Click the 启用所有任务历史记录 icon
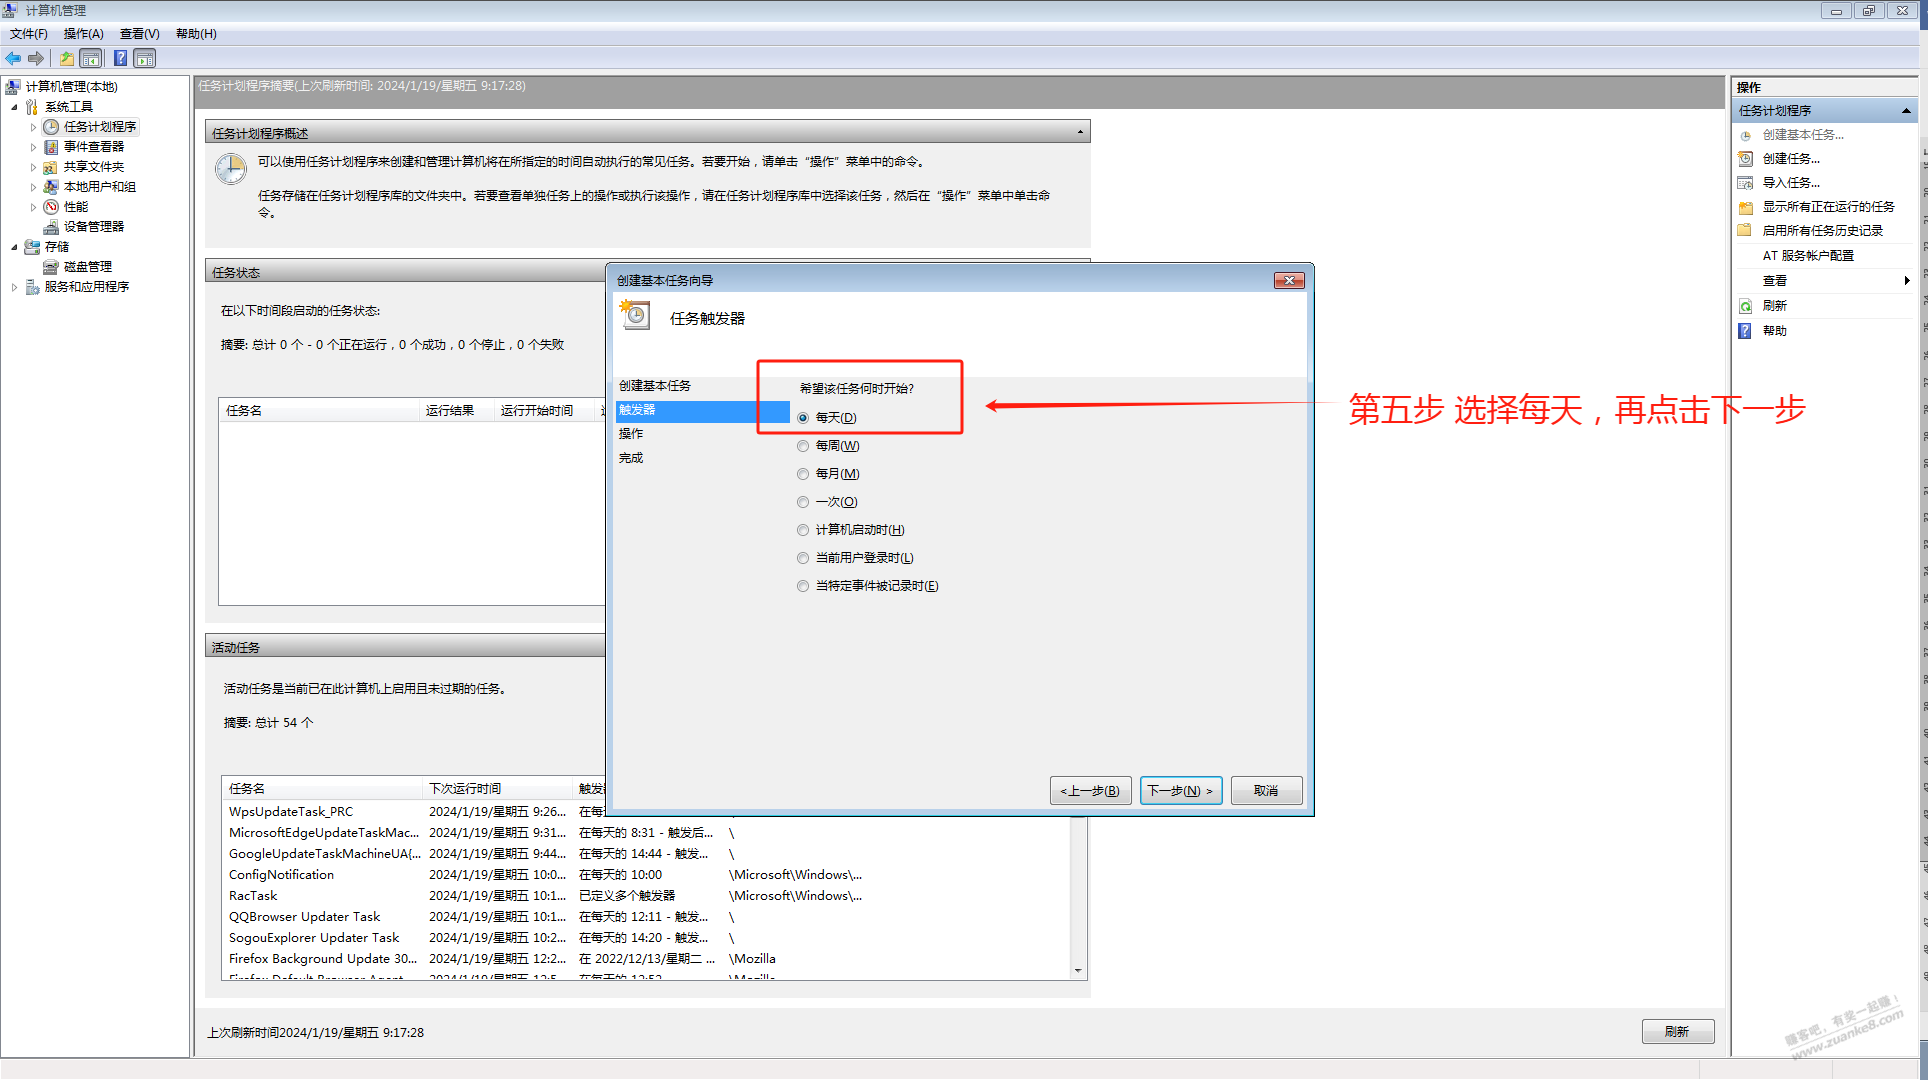This screenshot has height=1080, width=1928. click(x=1745, y=231)
